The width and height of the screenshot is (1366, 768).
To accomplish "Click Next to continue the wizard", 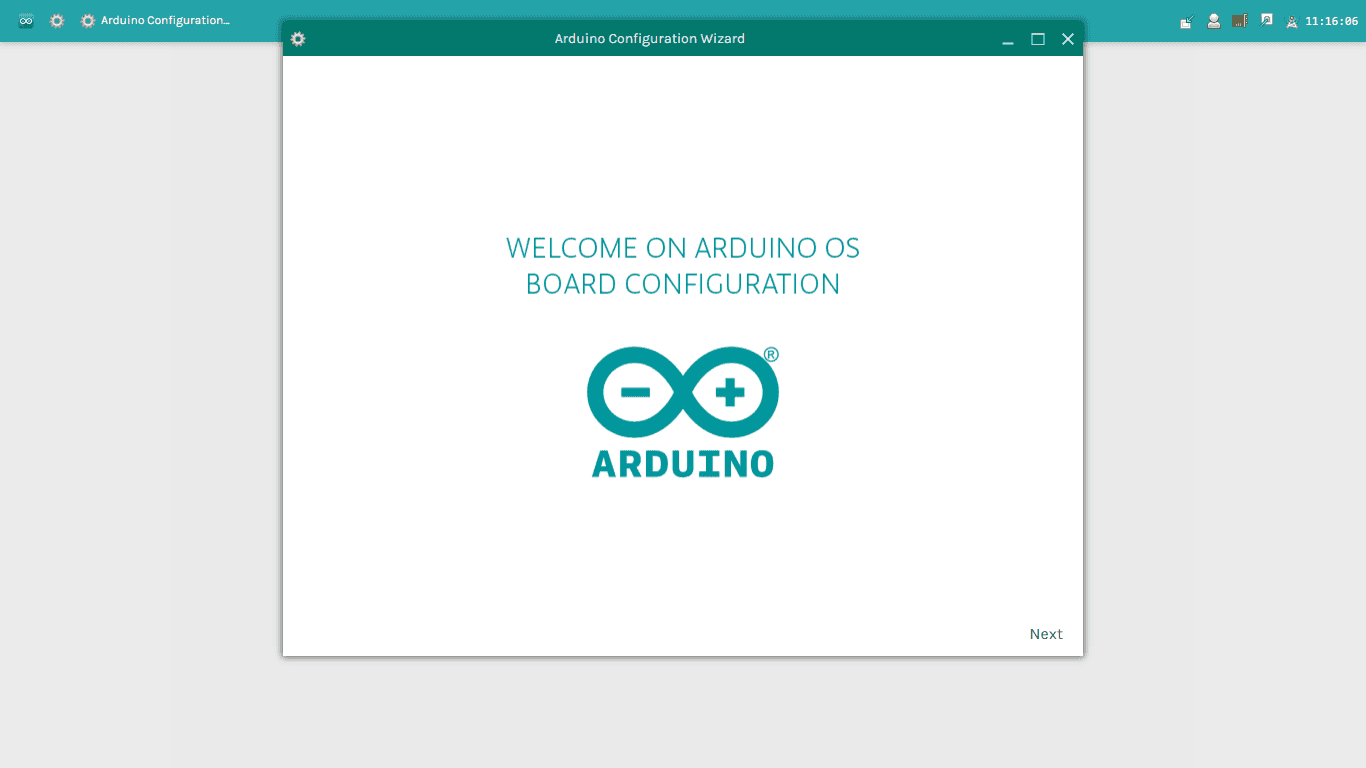I will tap(1045, 634).
